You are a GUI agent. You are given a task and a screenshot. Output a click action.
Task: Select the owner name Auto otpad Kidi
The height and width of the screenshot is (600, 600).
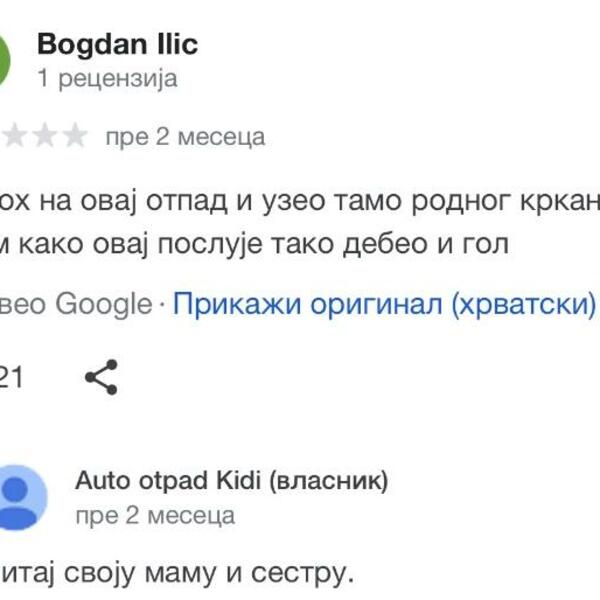point(167,481)
